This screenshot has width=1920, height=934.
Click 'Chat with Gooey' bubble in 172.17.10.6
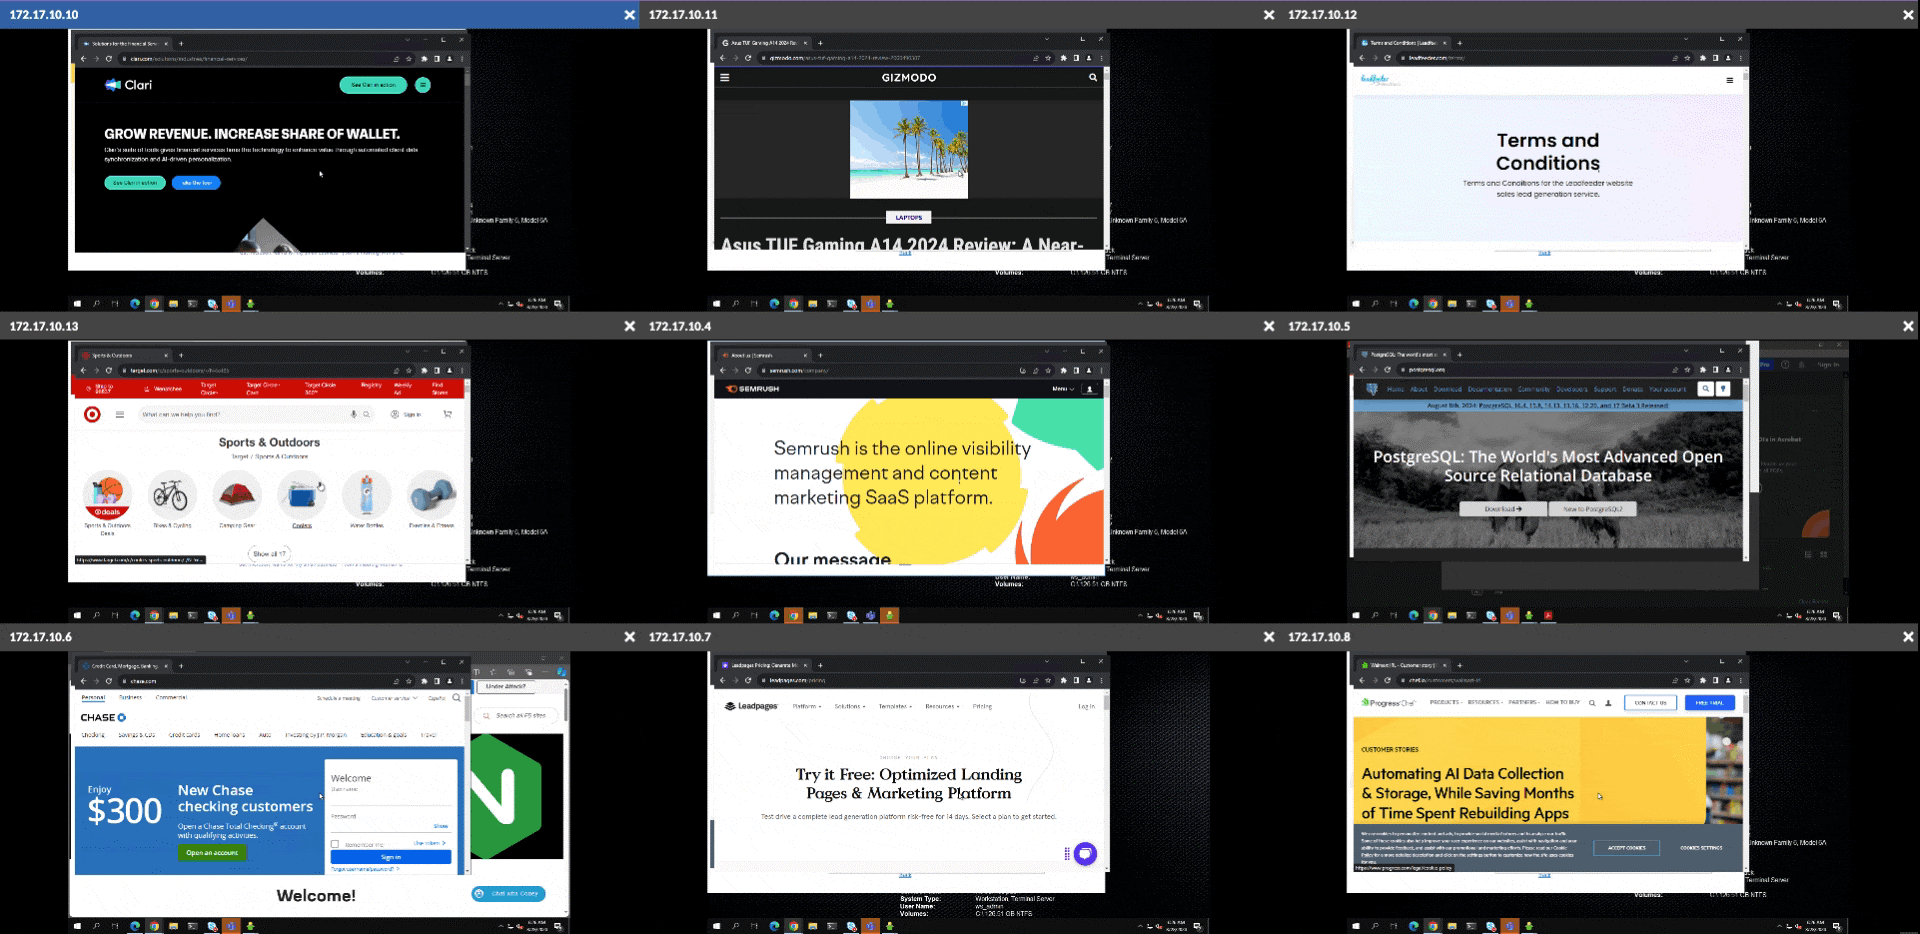tap(508, 894)
